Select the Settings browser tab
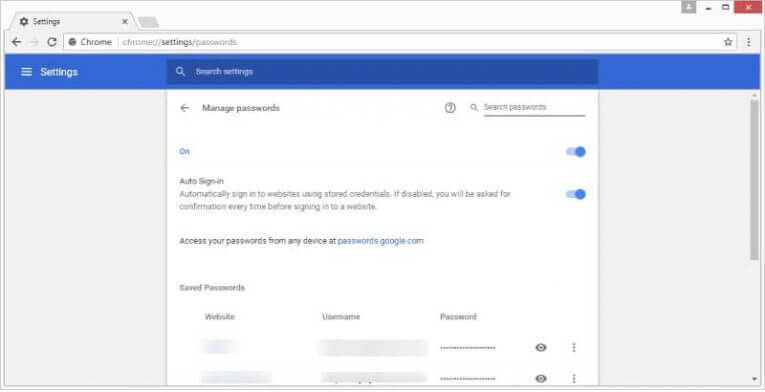 (x=74, y=21)
